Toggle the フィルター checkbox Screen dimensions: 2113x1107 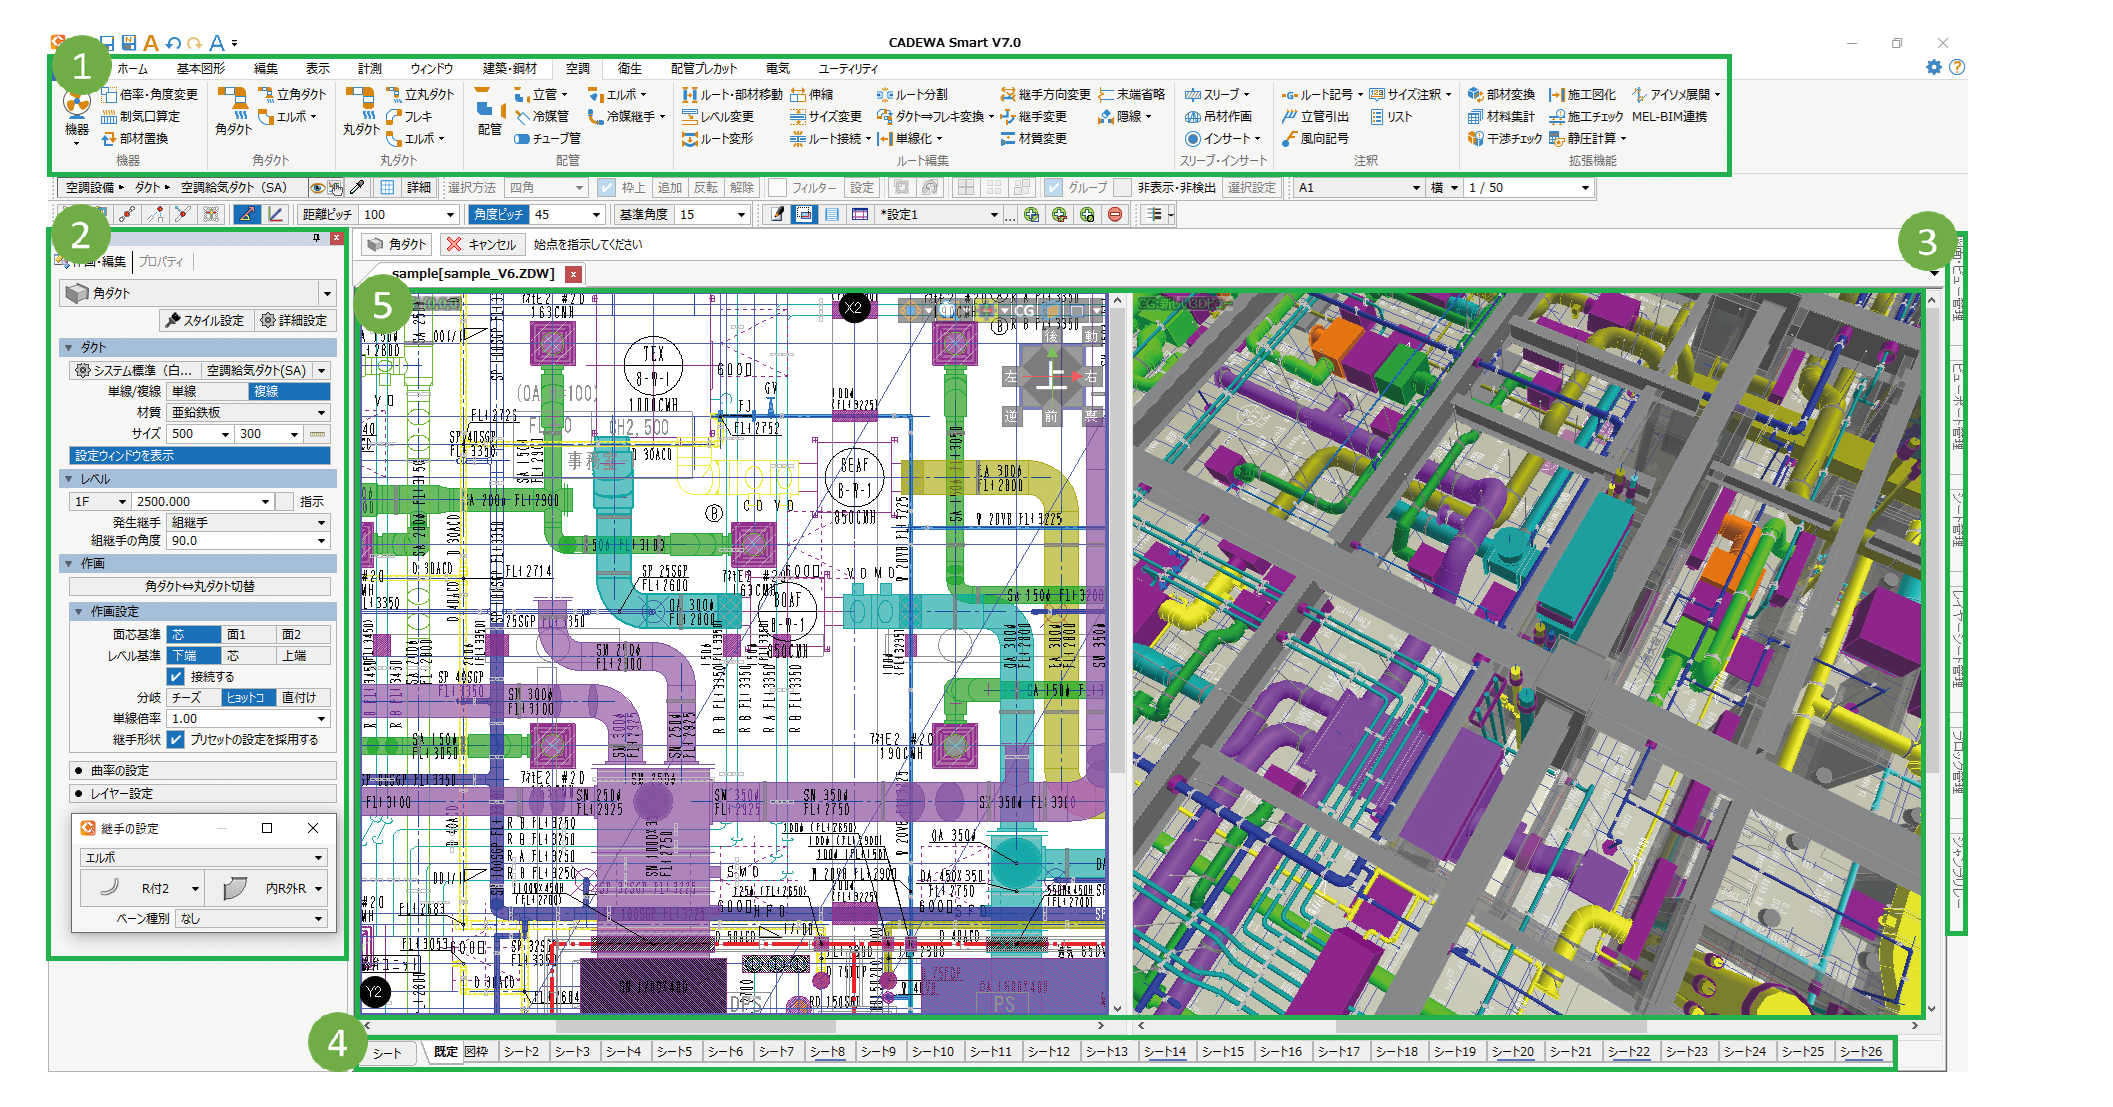pyautogui.click(x=777, y=187)
